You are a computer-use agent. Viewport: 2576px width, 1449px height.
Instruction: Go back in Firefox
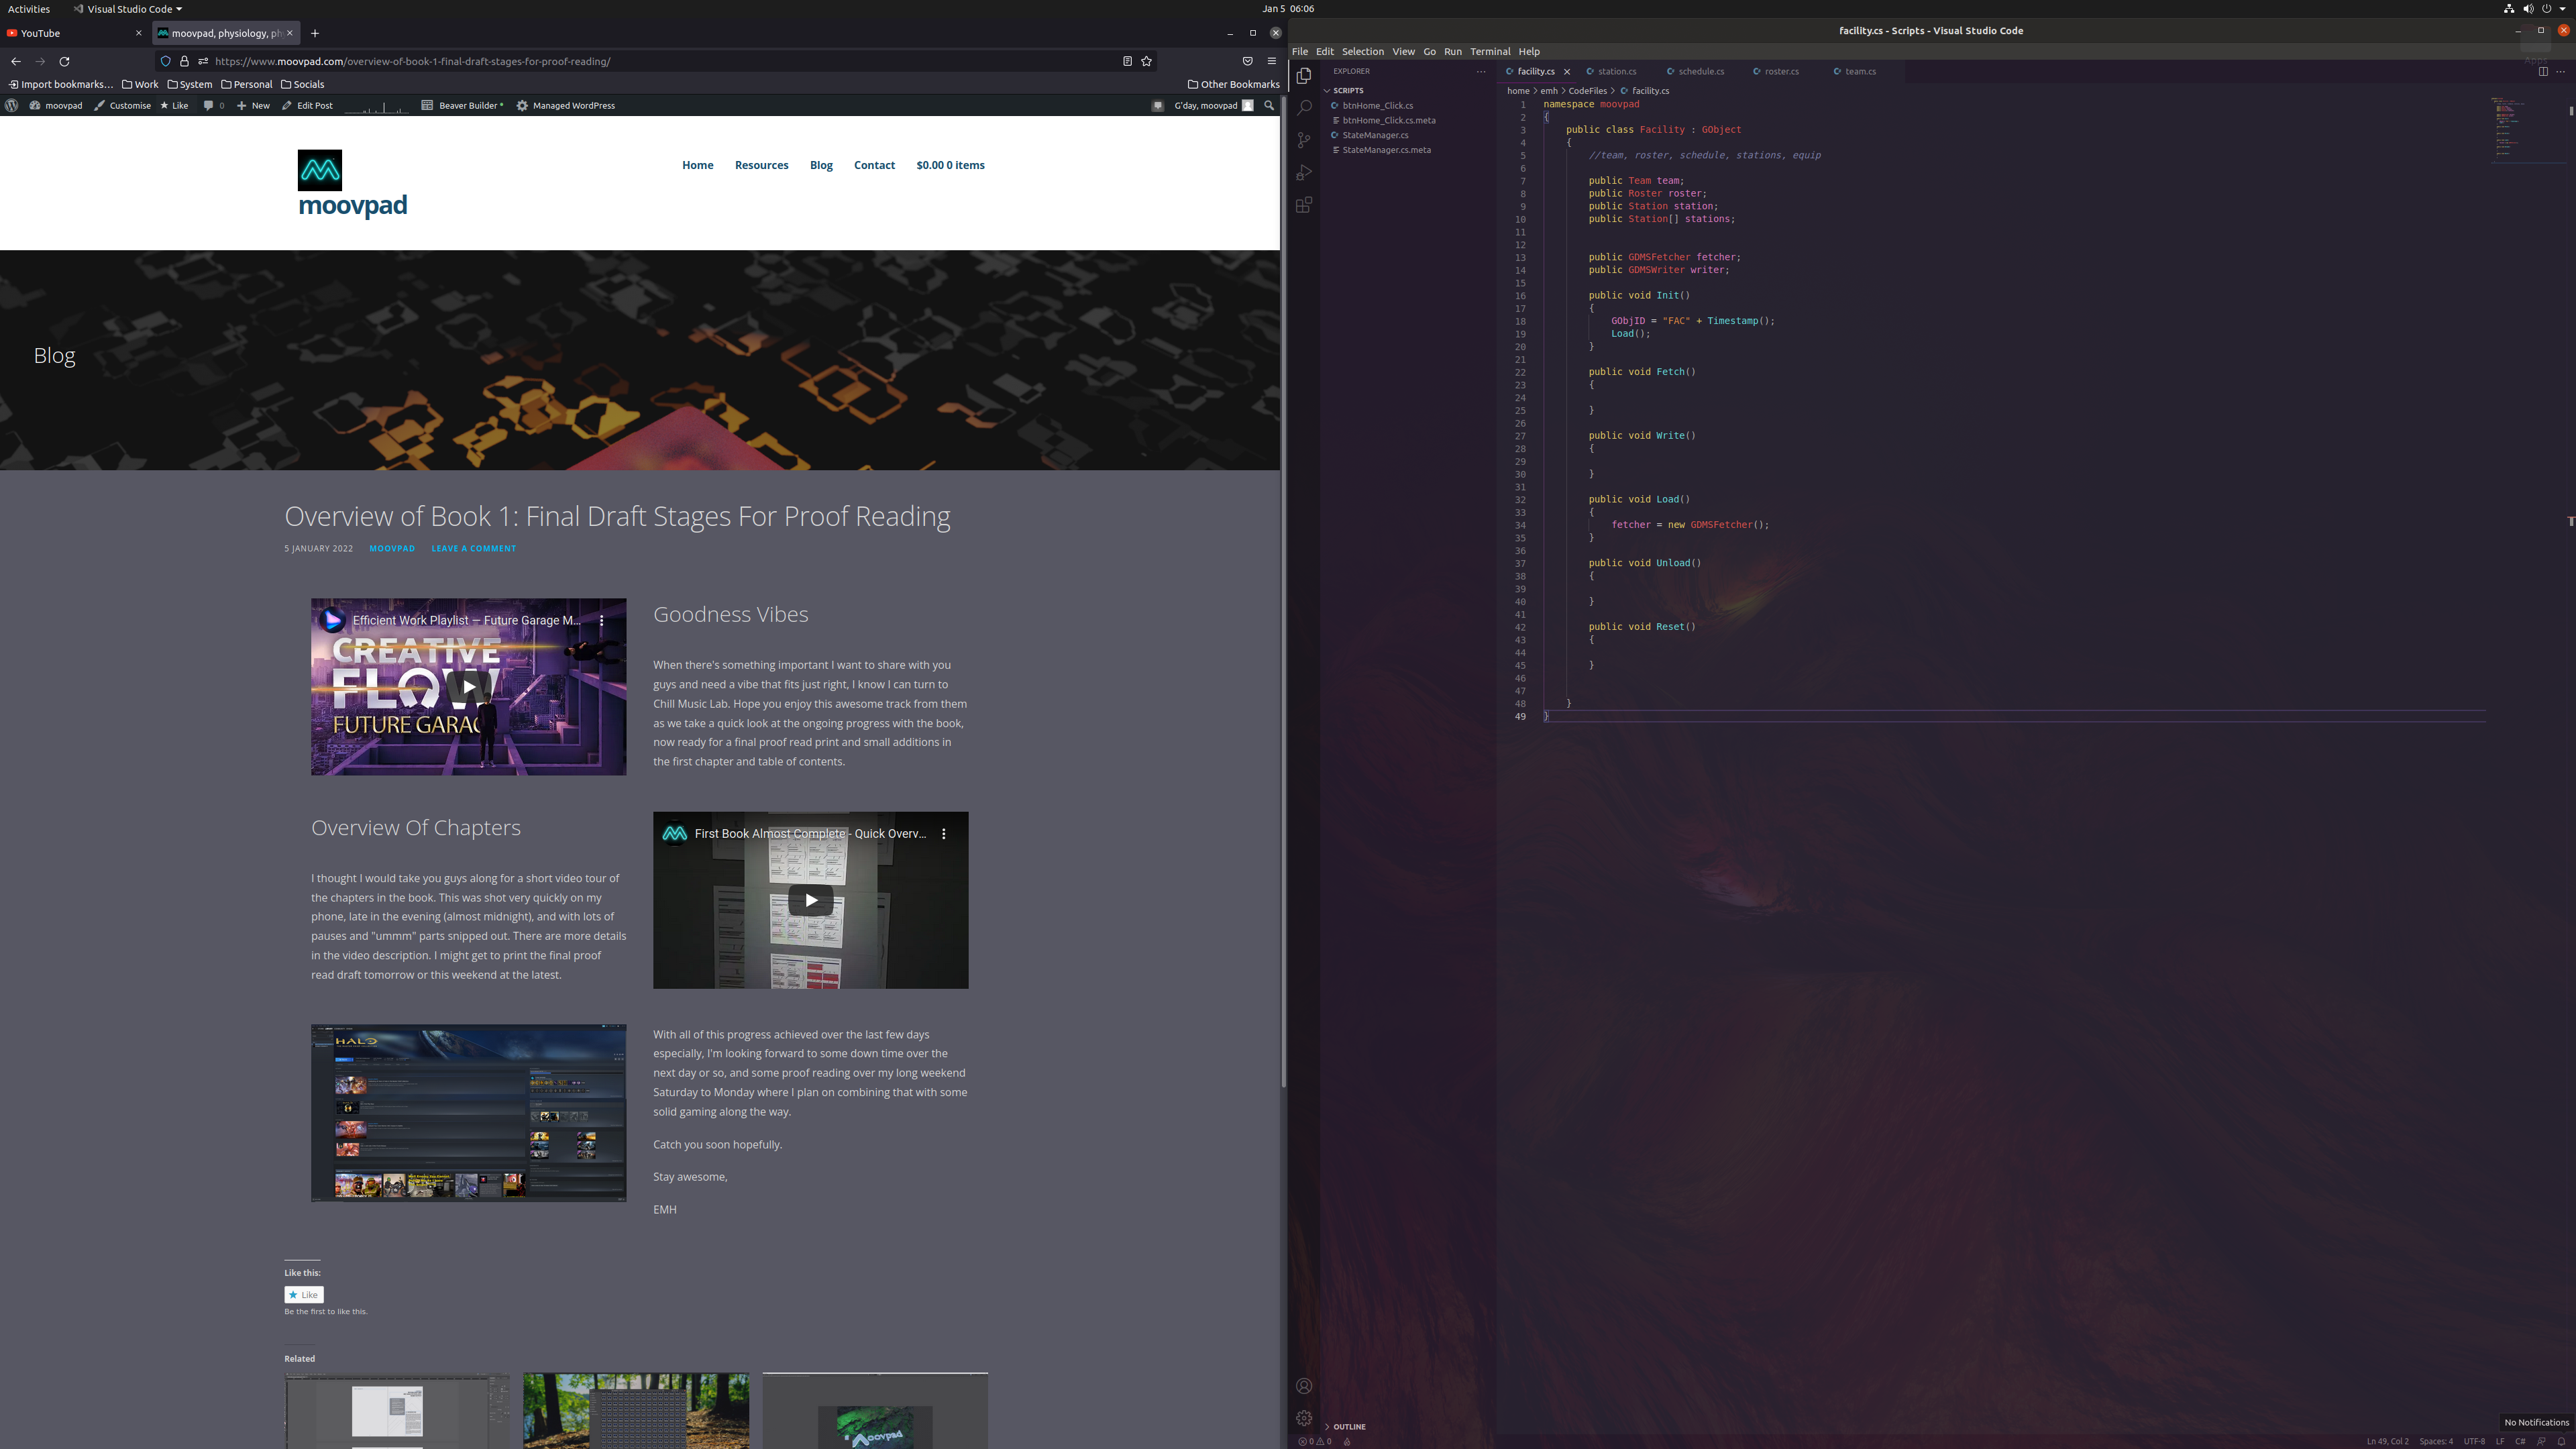pyautogui.click(x=16, y=61)
